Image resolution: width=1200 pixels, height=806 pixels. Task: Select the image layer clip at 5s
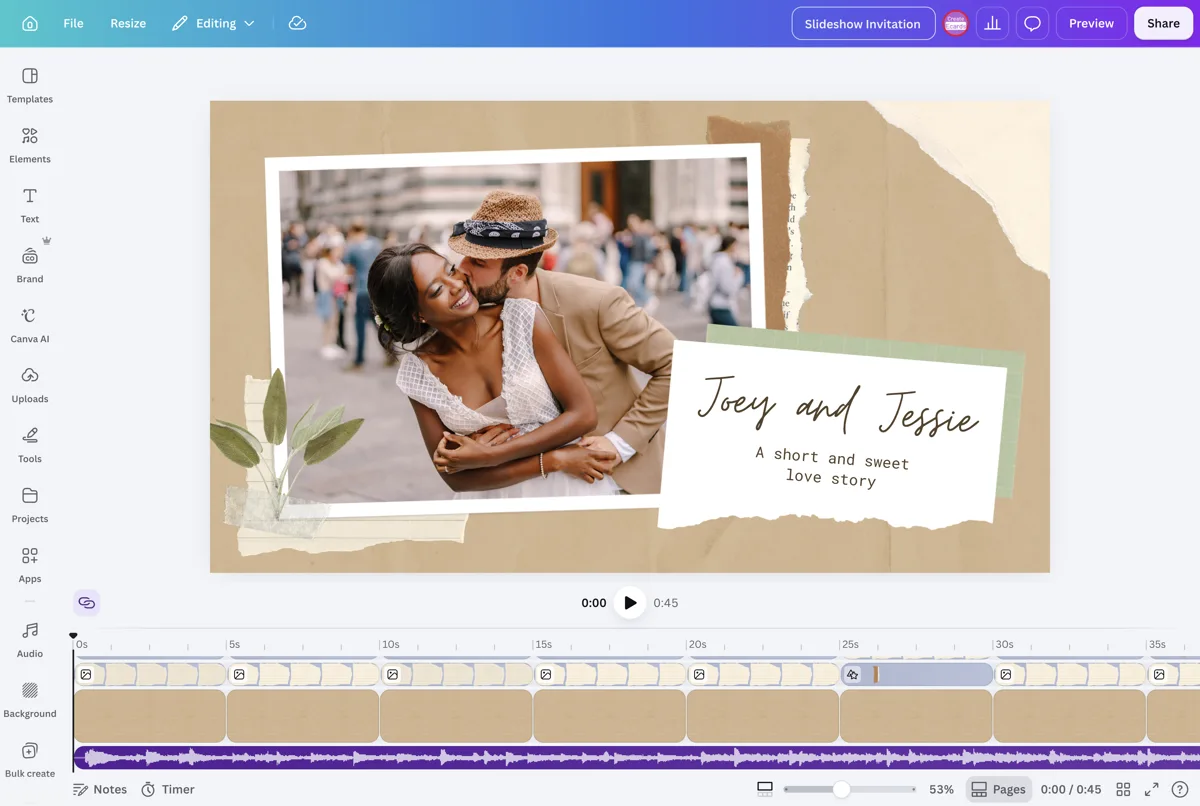coord(303,674)
